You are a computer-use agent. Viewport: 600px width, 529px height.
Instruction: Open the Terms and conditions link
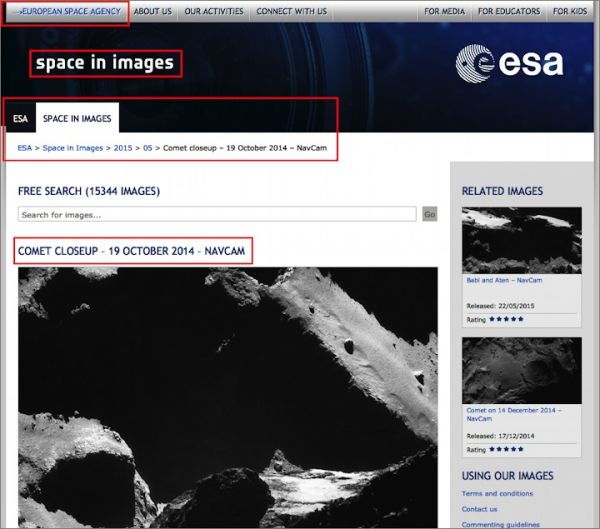click(497, 494)
